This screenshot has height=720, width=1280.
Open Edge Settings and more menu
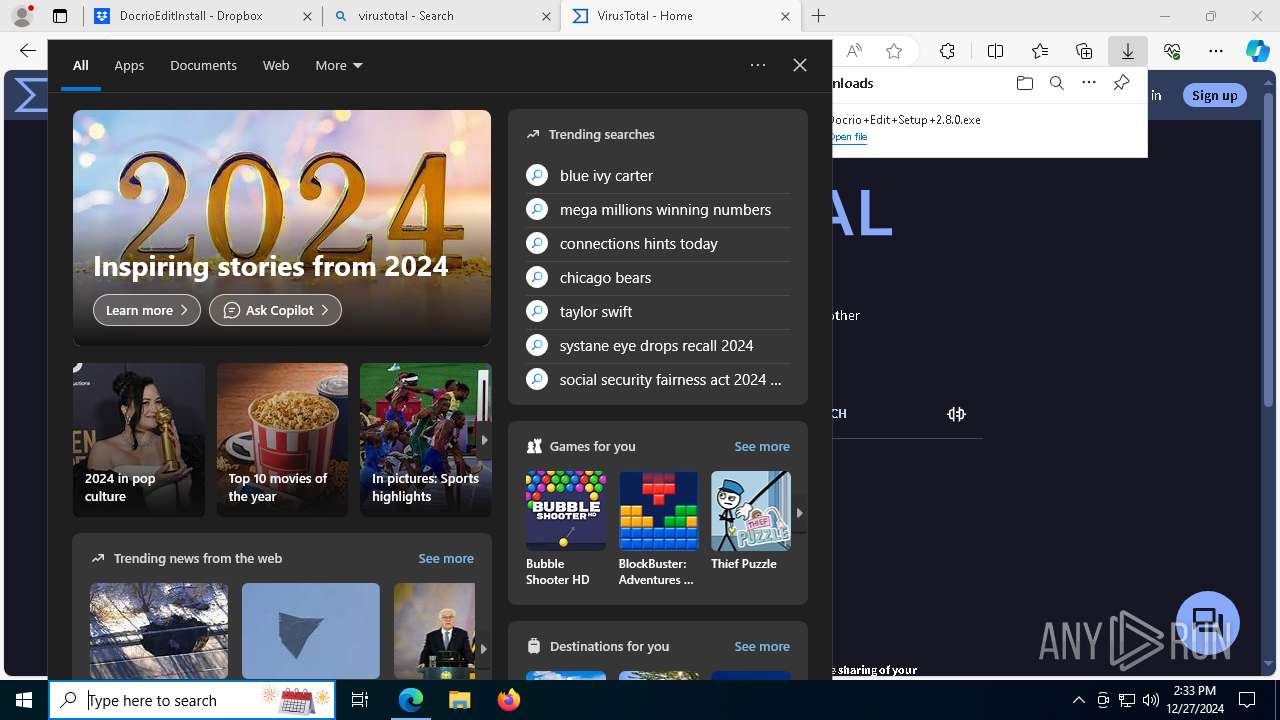pyautogui.click(x=1216, y=51)
